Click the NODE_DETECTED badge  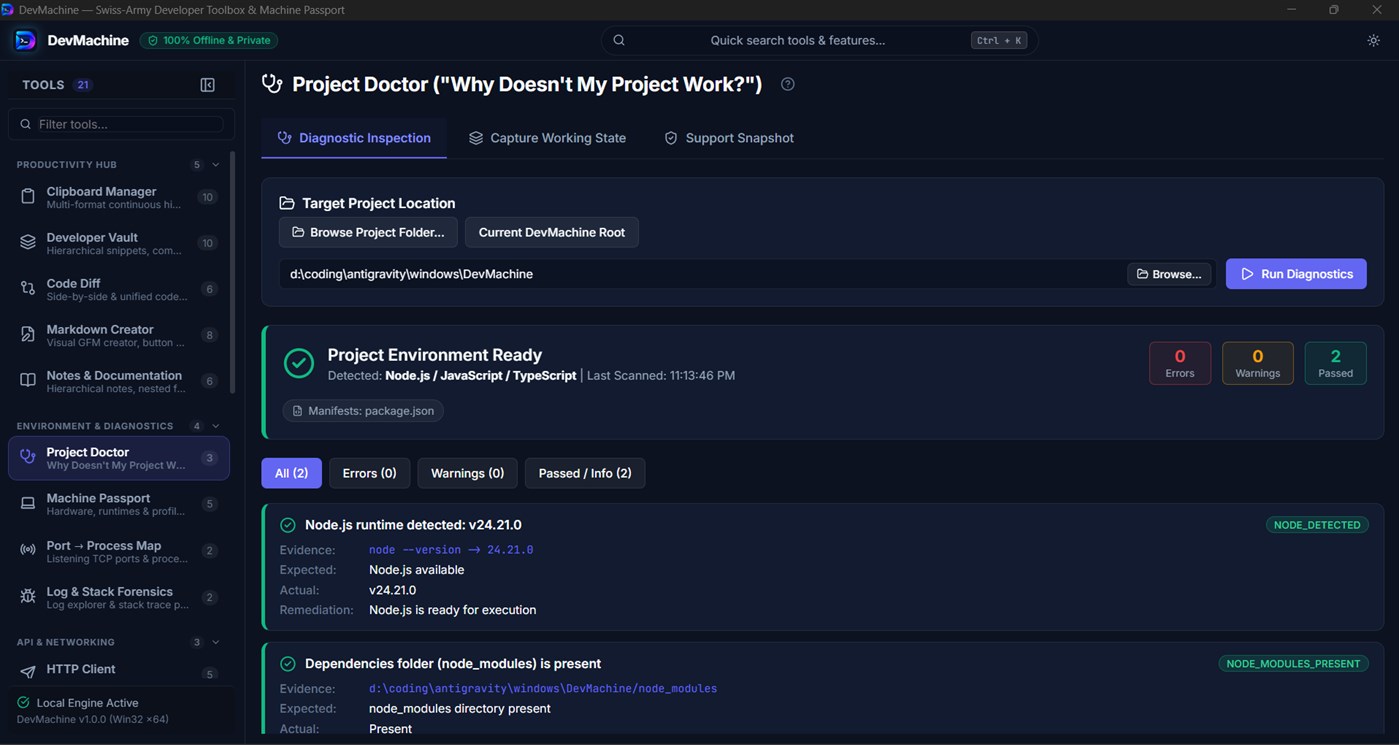(x=1317, y=524)
